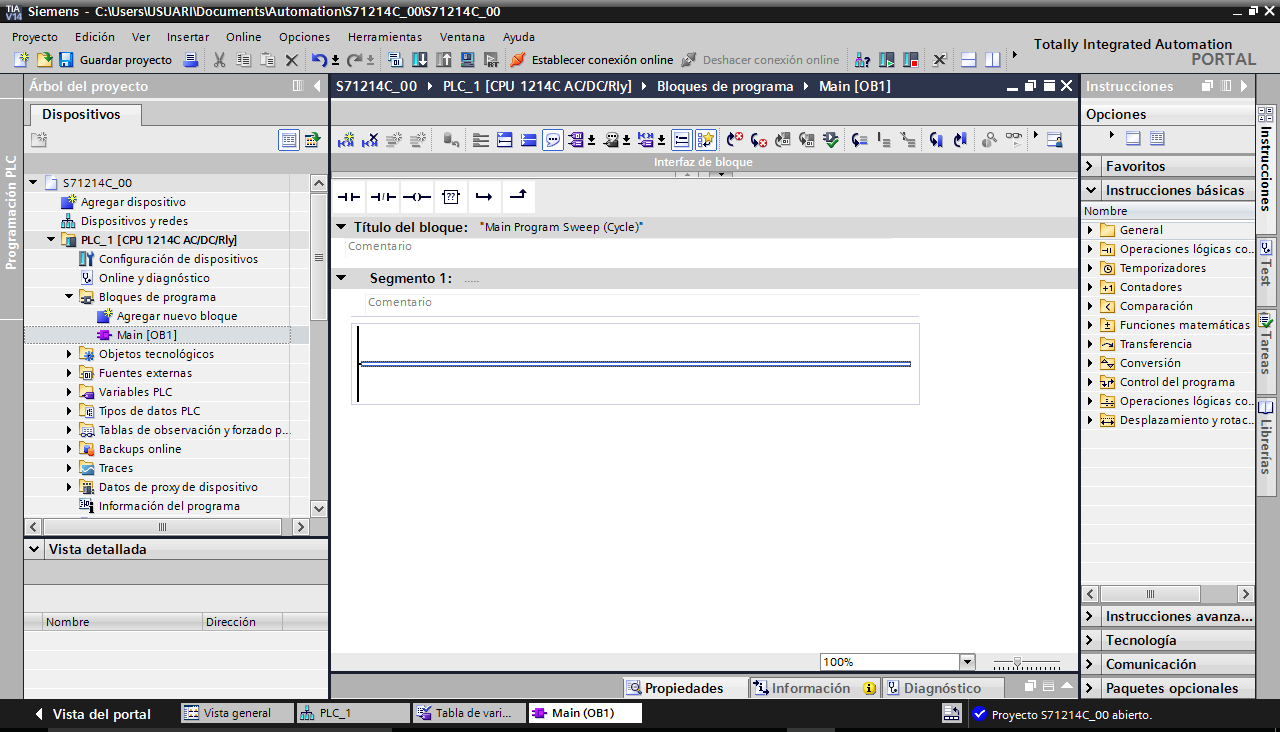Open the zoom level 100% dropdown

coord(966,662)
